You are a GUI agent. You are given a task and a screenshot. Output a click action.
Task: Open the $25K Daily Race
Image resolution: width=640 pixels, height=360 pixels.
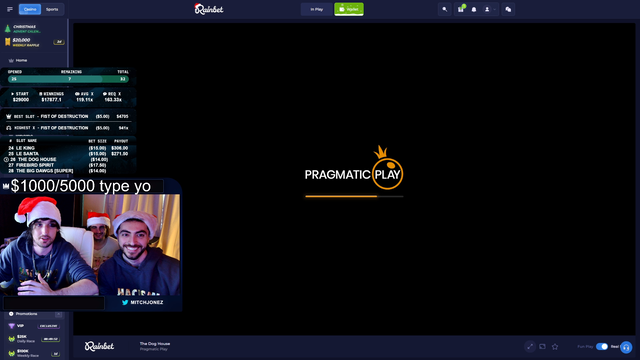tap(26, 338)
